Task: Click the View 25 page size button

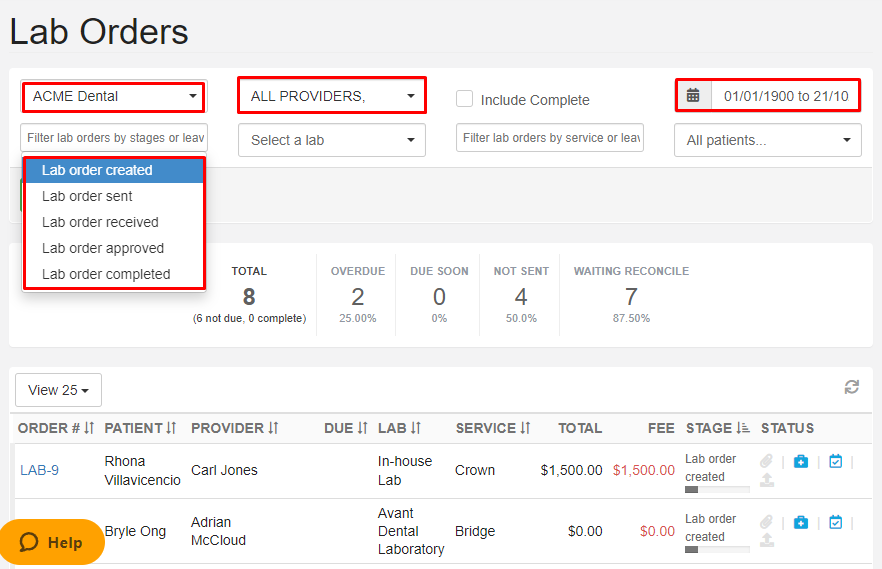Action: (58, 390)
